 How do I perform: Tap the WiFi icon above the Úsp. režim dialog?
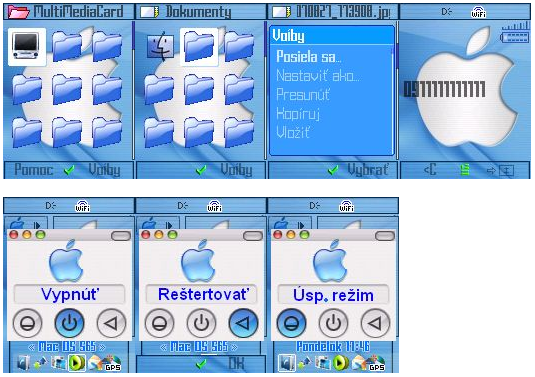pyautogui.click(x=347, y=206)
